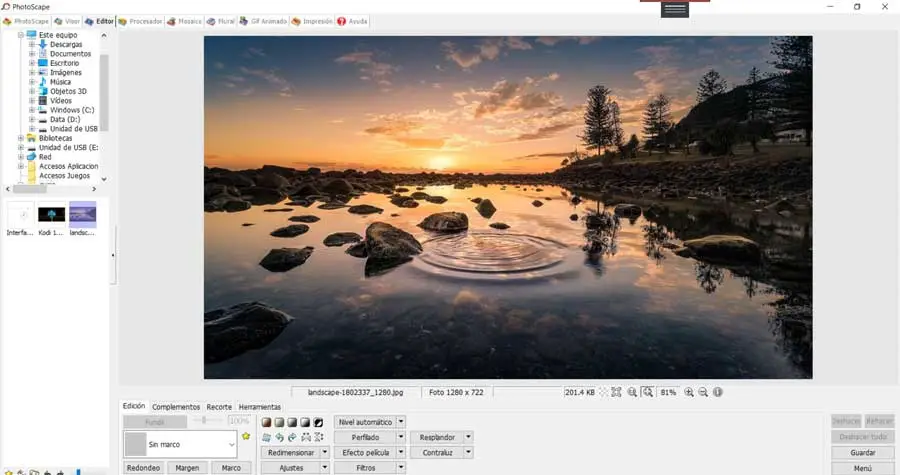Viewport: 900px width, 475px height.
Task: Click the frame opacity slider handle
Action: click(204, 420)
